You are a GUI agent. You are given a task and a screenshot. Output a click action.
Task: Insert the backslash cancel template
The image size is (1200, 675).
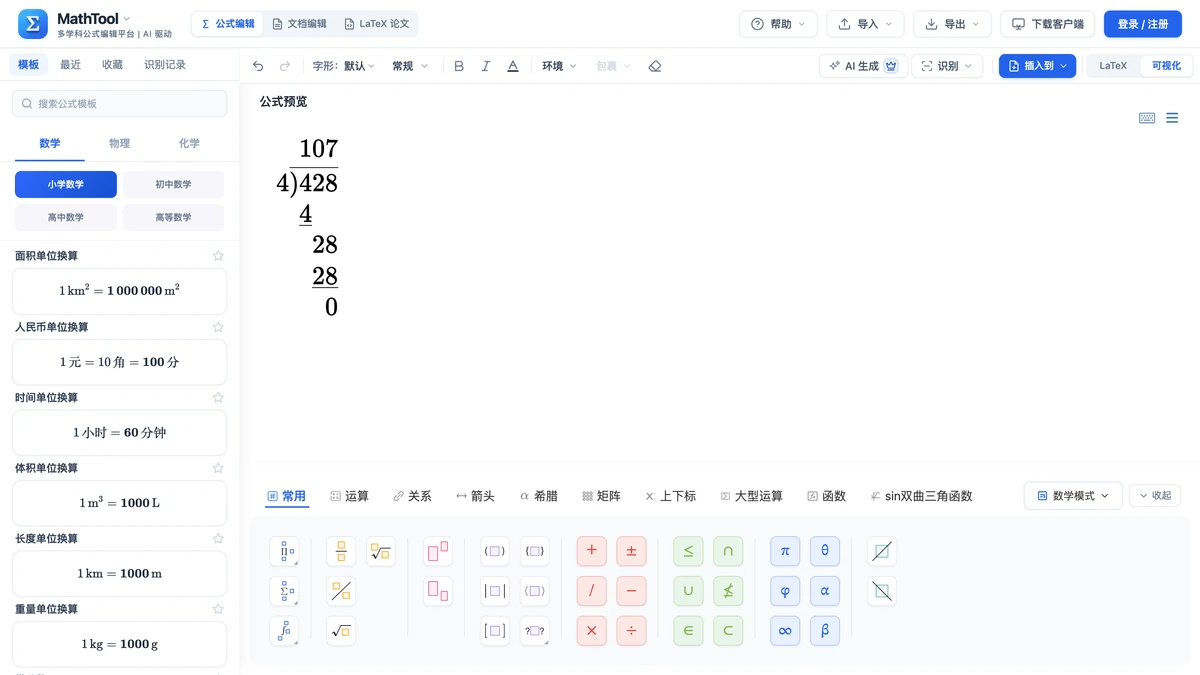tap(882, 591)
